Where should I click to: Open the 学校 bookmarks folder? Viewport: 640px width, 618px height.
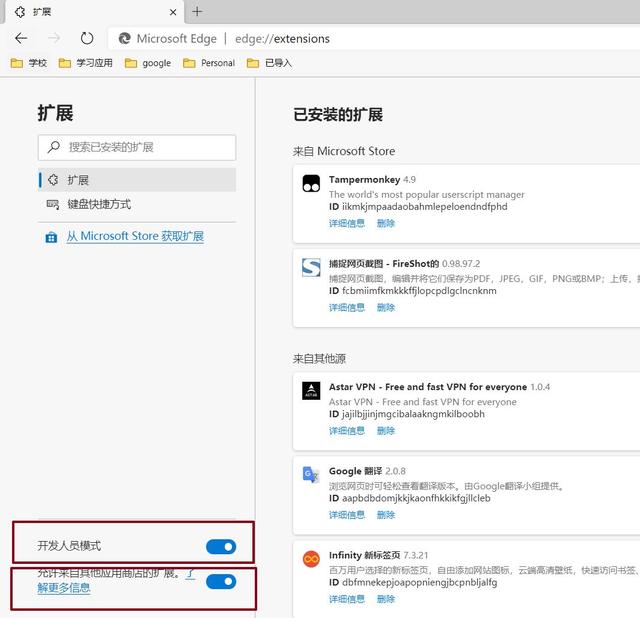(29, 63)
